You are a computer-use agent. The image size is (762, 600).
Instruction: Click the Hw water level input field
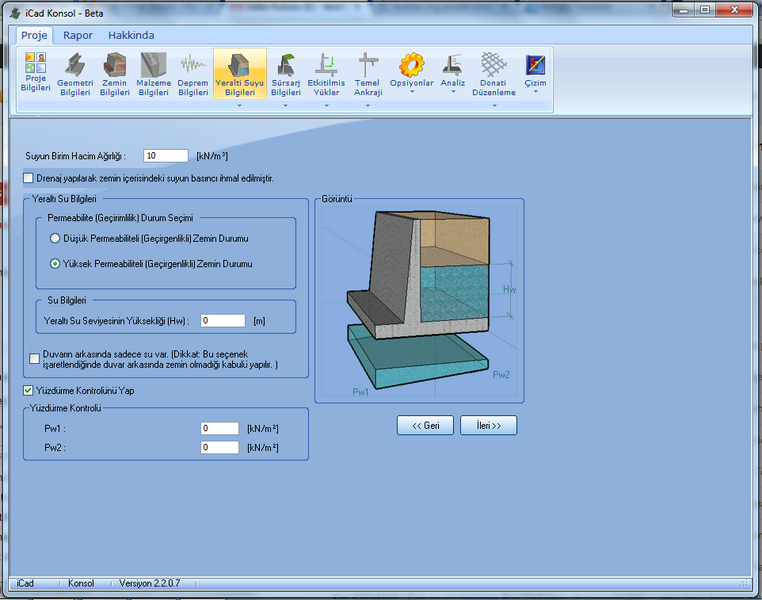(223, 321)
